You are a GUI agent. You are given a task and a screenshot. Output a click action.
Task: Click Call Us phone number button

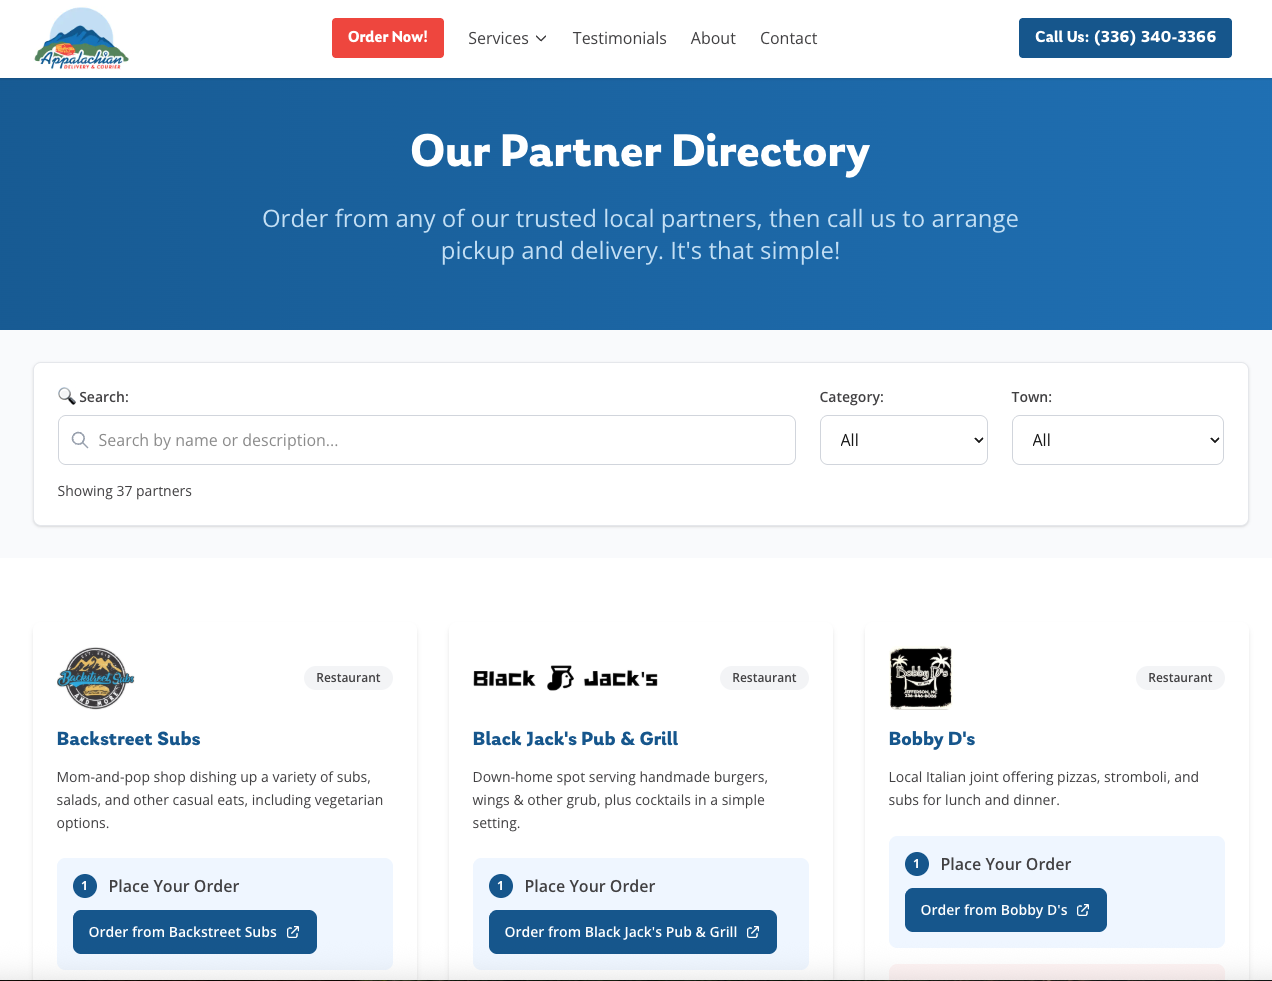point(1125,38)
